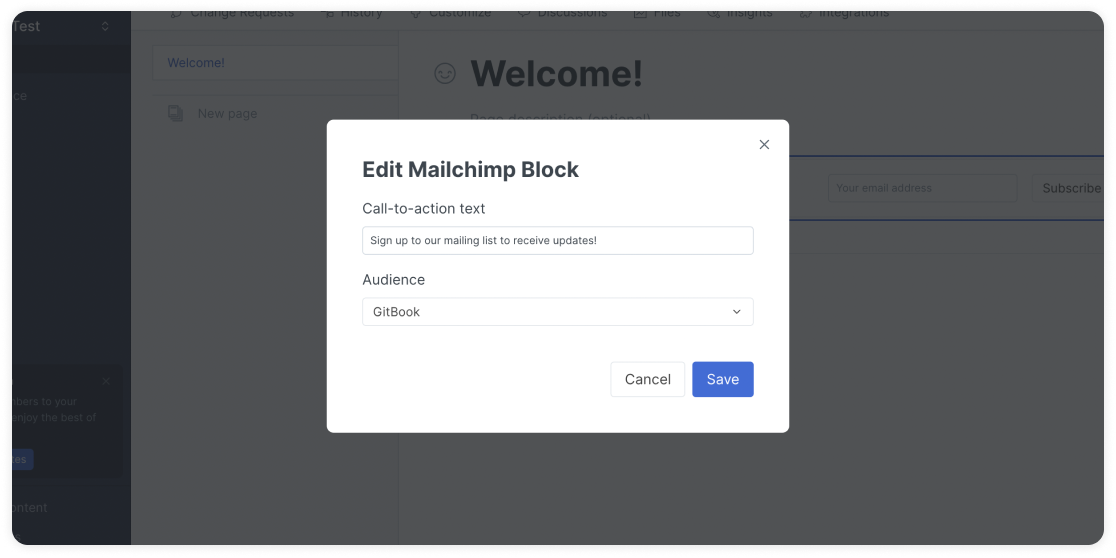The width and height of the screenshot is (1116, 558).
Task: Open the Audience dropdown showing GitBook
Action: tap(557, 312)
